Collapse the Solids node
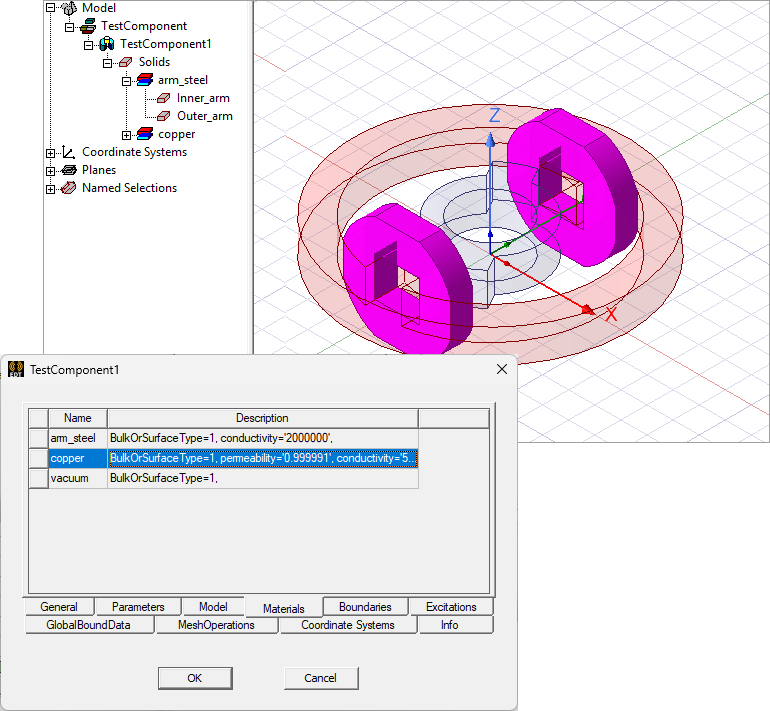 (108, 63)
